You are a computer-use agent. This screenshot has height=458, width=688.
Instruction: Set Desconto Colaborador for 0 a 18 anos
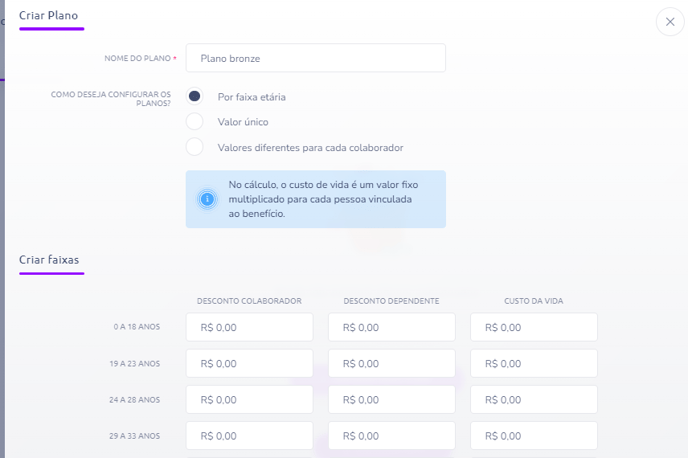(249, 327)
